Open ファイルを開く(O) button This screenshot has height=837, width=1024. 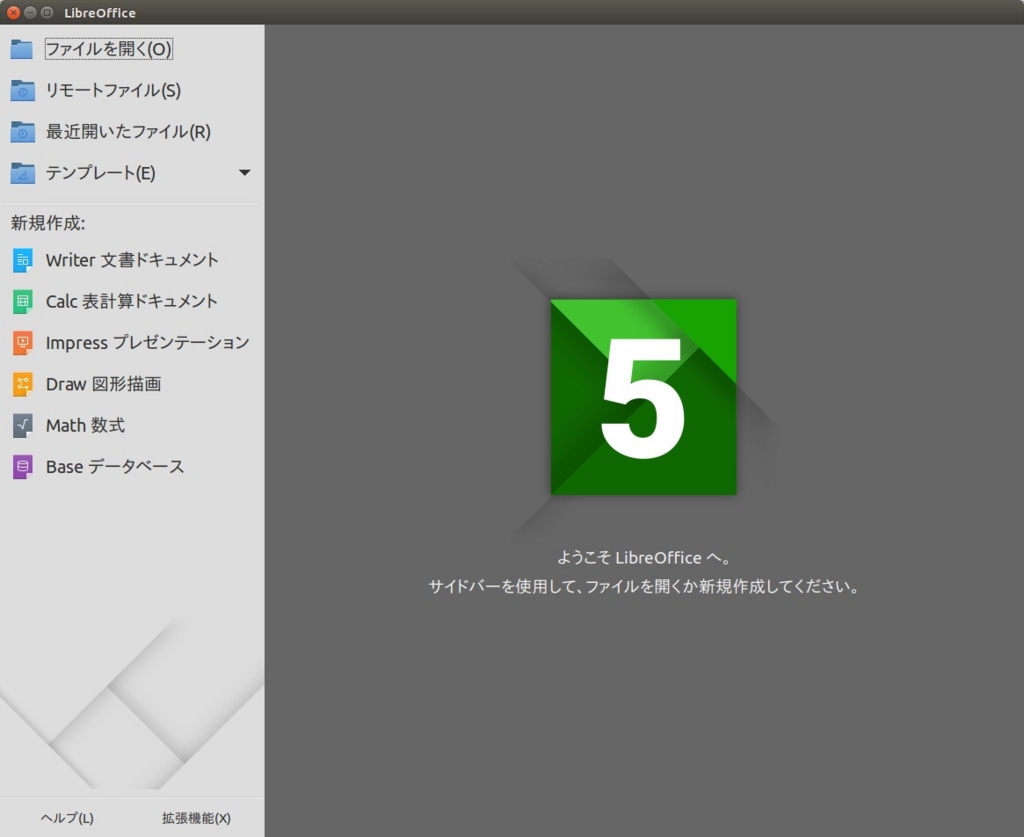[x=108, y=49]
